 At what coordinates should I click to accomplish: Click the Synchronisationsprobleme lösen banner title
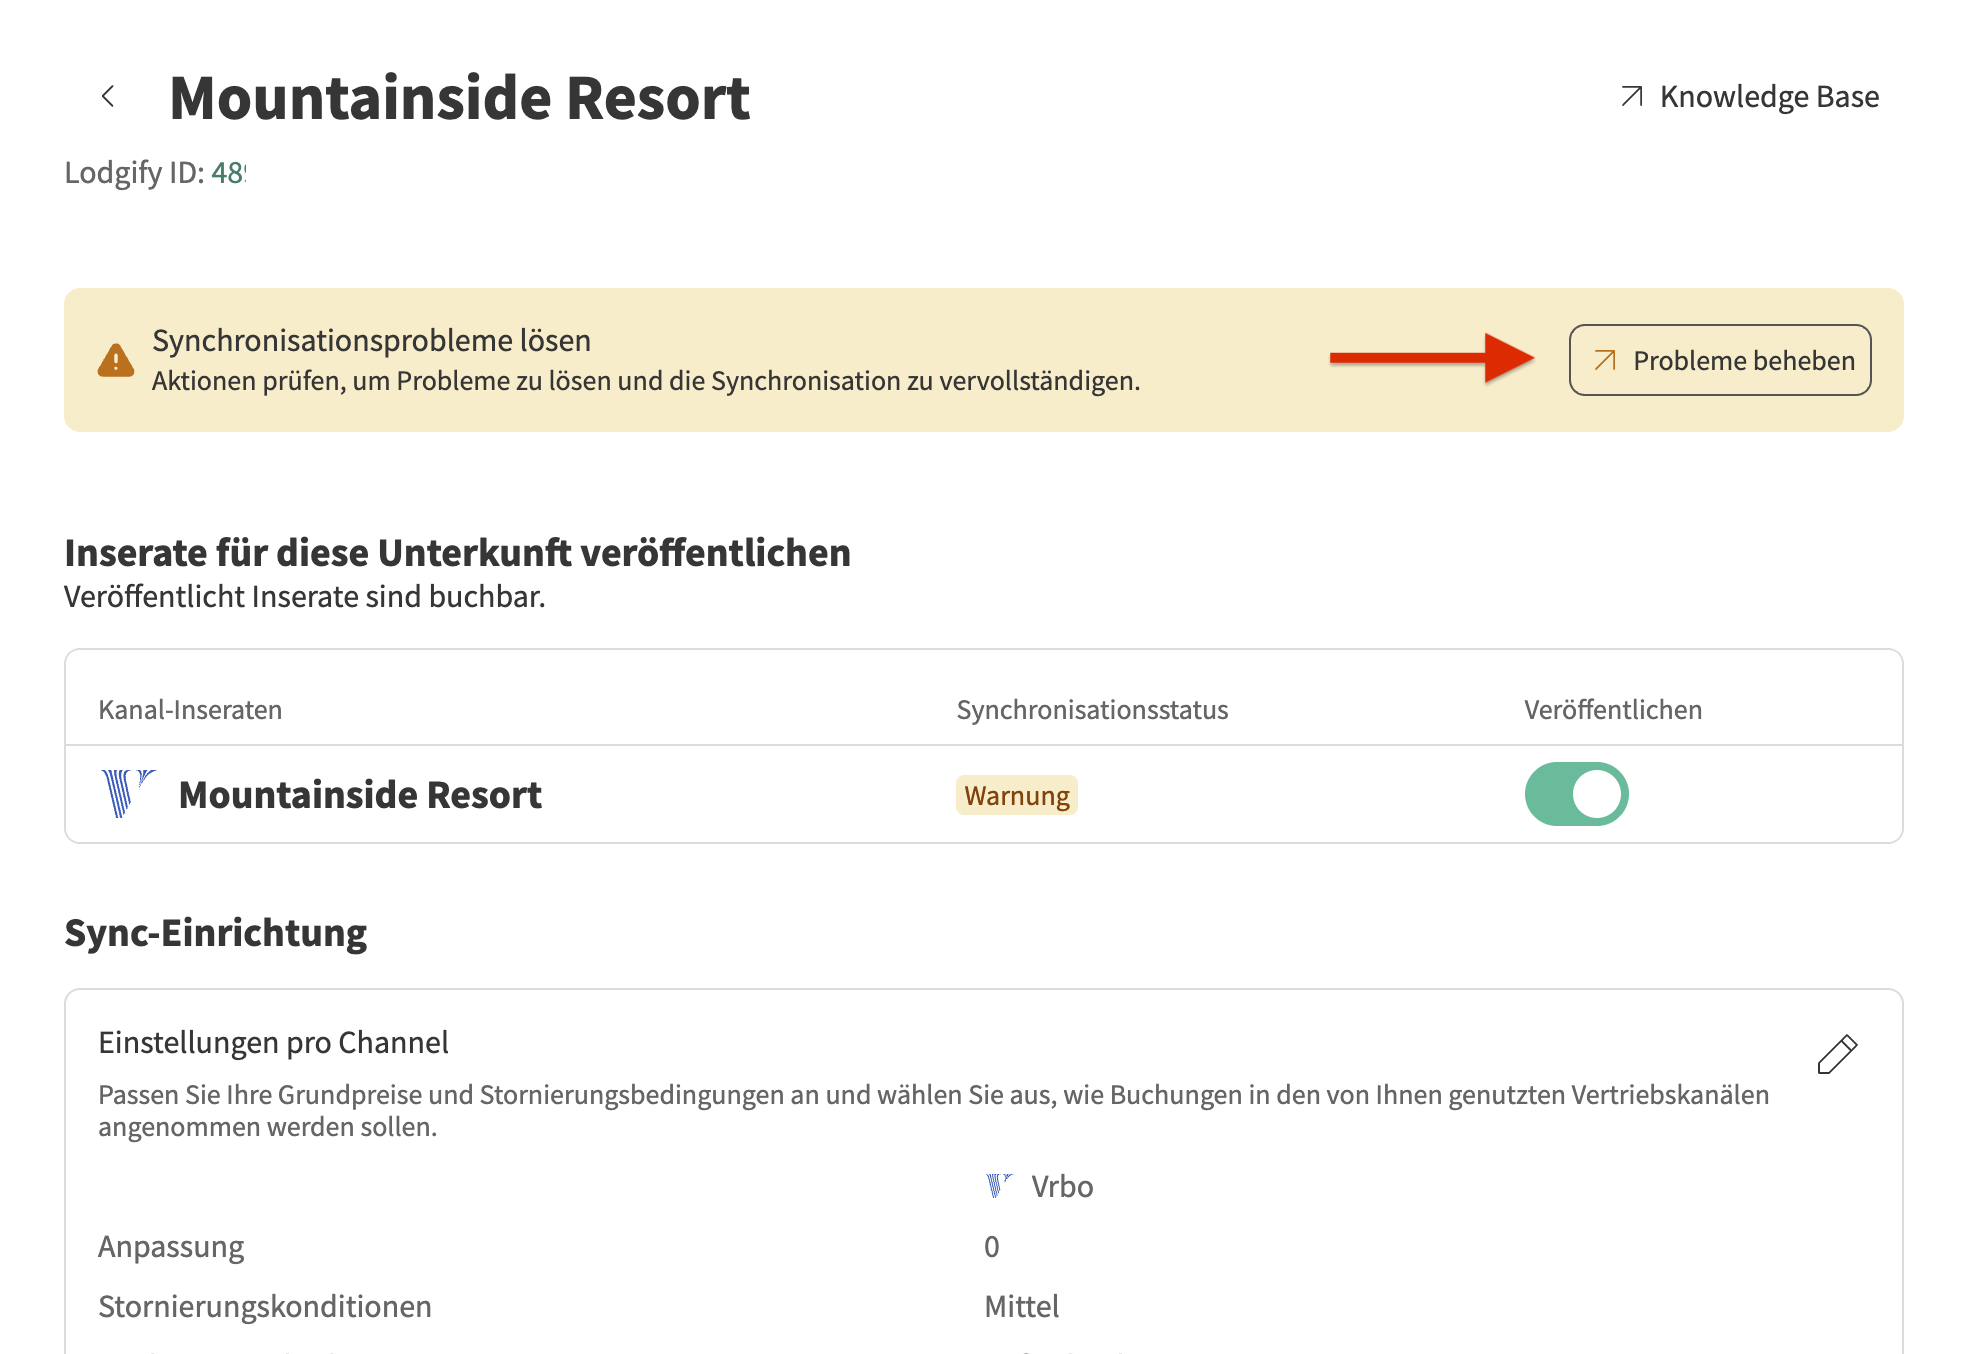coord(371,340)
